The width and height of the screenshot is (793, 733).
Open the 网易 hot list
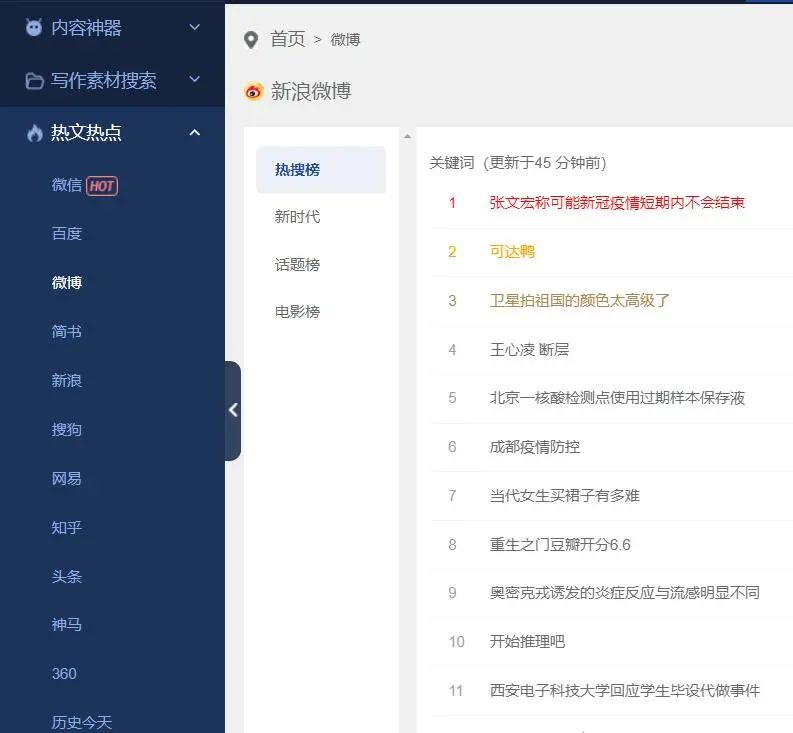67,478
